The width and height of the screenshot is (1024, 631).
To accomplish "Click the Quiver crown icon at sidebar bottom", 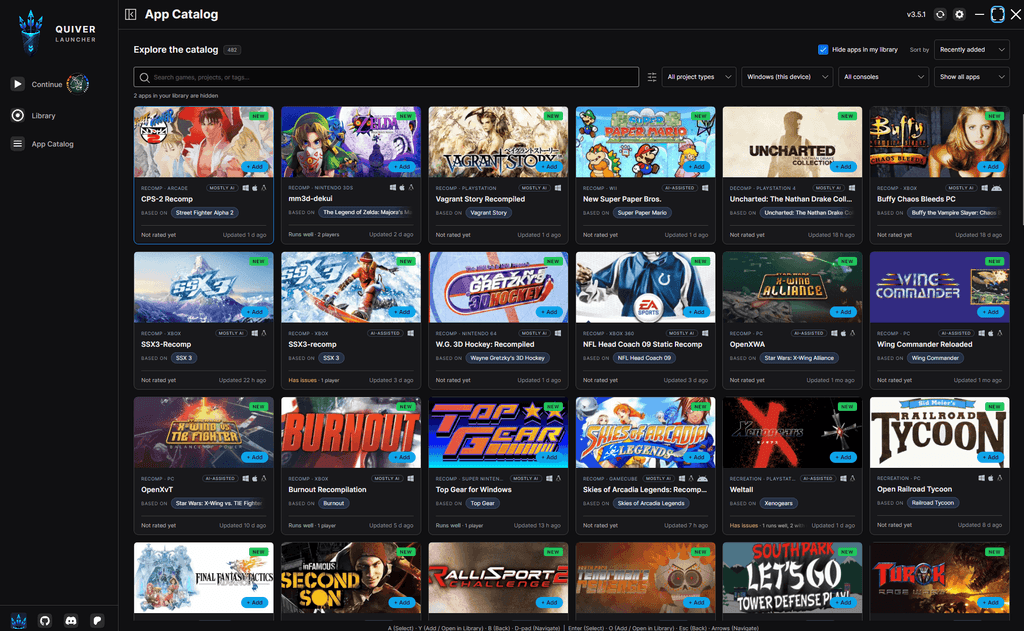I will coord(18,621).
